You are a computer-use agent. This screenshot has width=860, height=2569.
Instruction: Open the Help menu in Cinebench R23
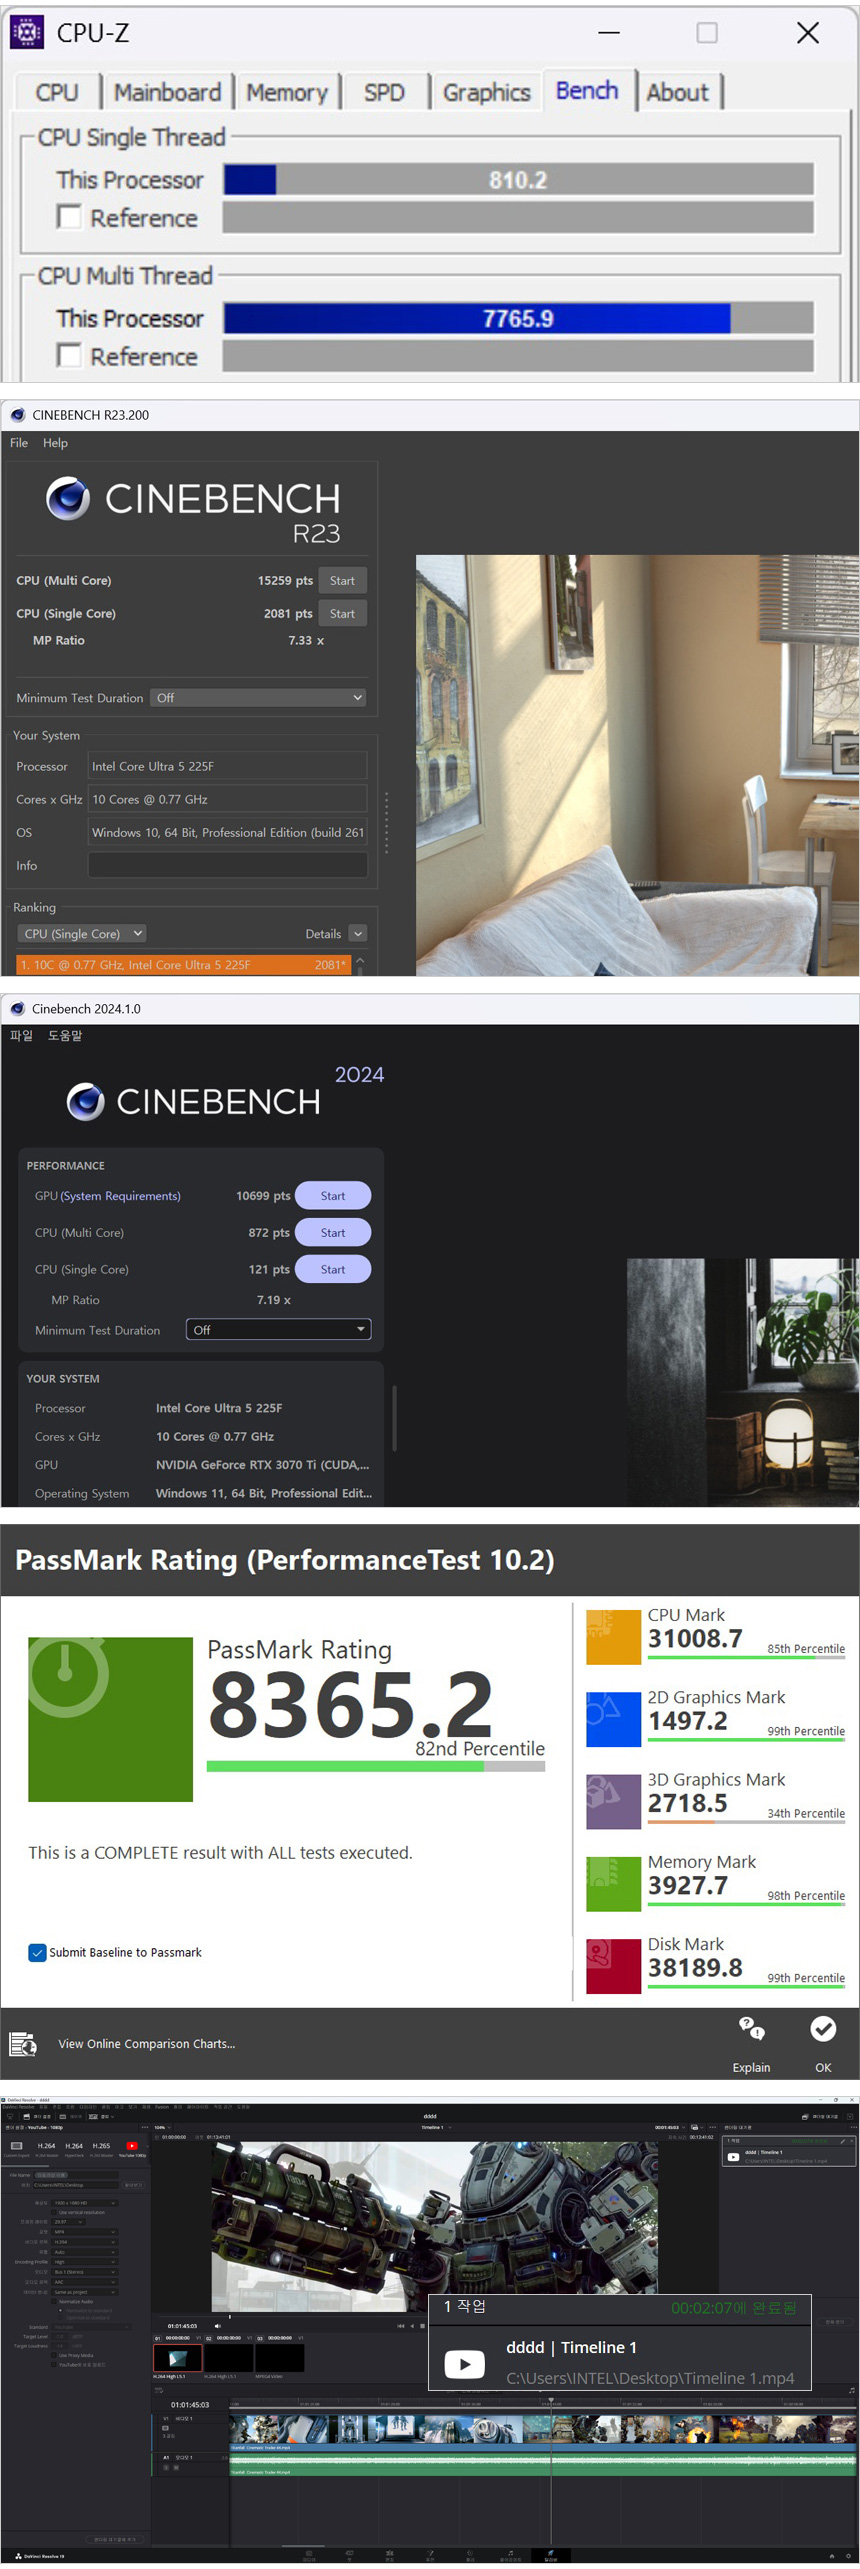pyautogui.click(x=55, y=443)
